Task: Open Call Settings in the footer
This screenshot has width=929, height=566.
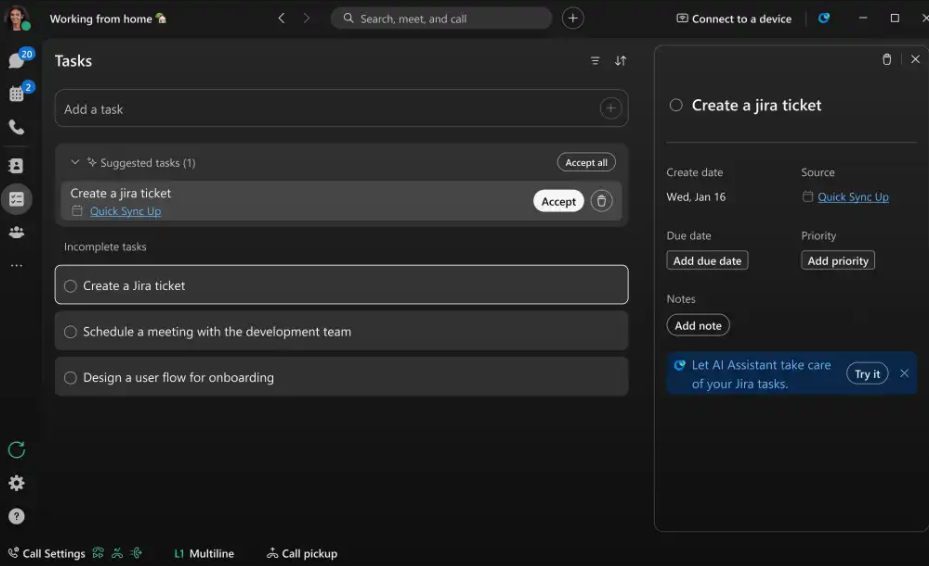Action: click(x=47, y=553)
